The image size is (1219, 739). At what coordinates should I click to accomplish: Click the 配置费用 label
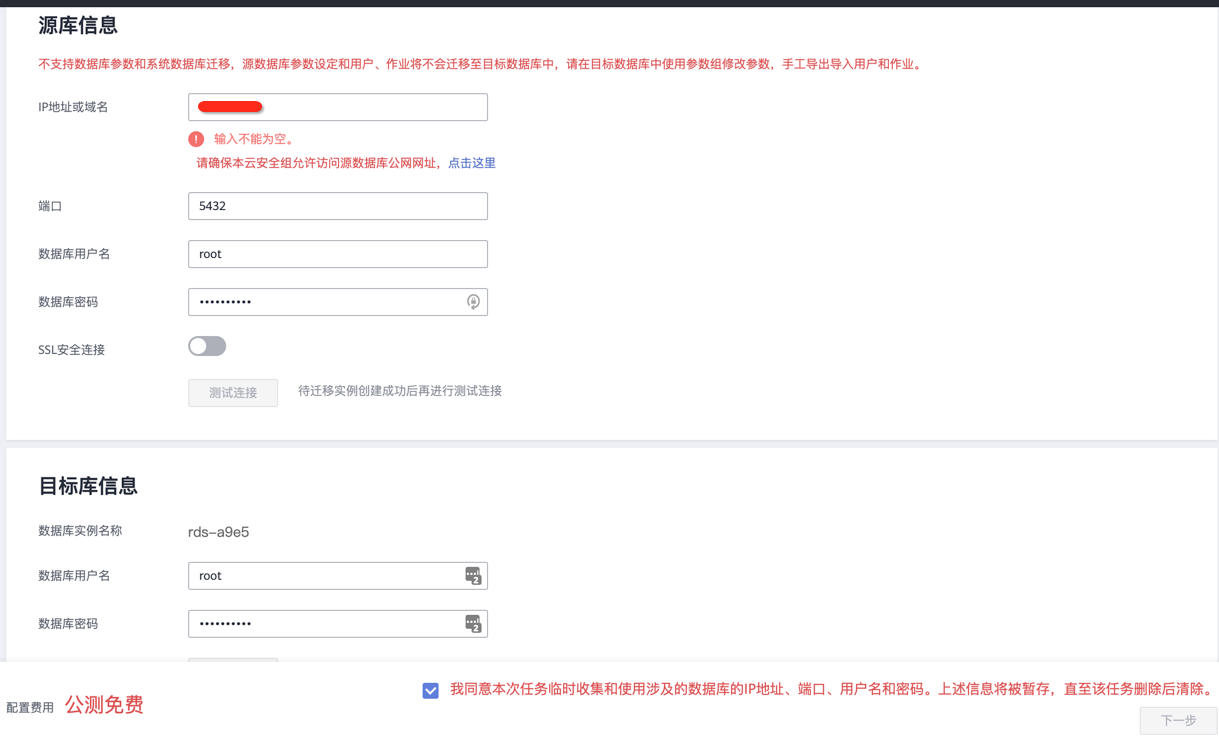[30, 708]
